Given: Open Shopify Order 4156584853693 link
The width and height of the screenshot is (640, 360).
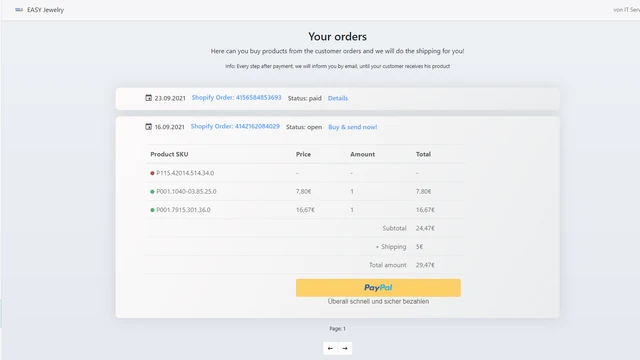Looking at the screenshot, I should [236, 98].
